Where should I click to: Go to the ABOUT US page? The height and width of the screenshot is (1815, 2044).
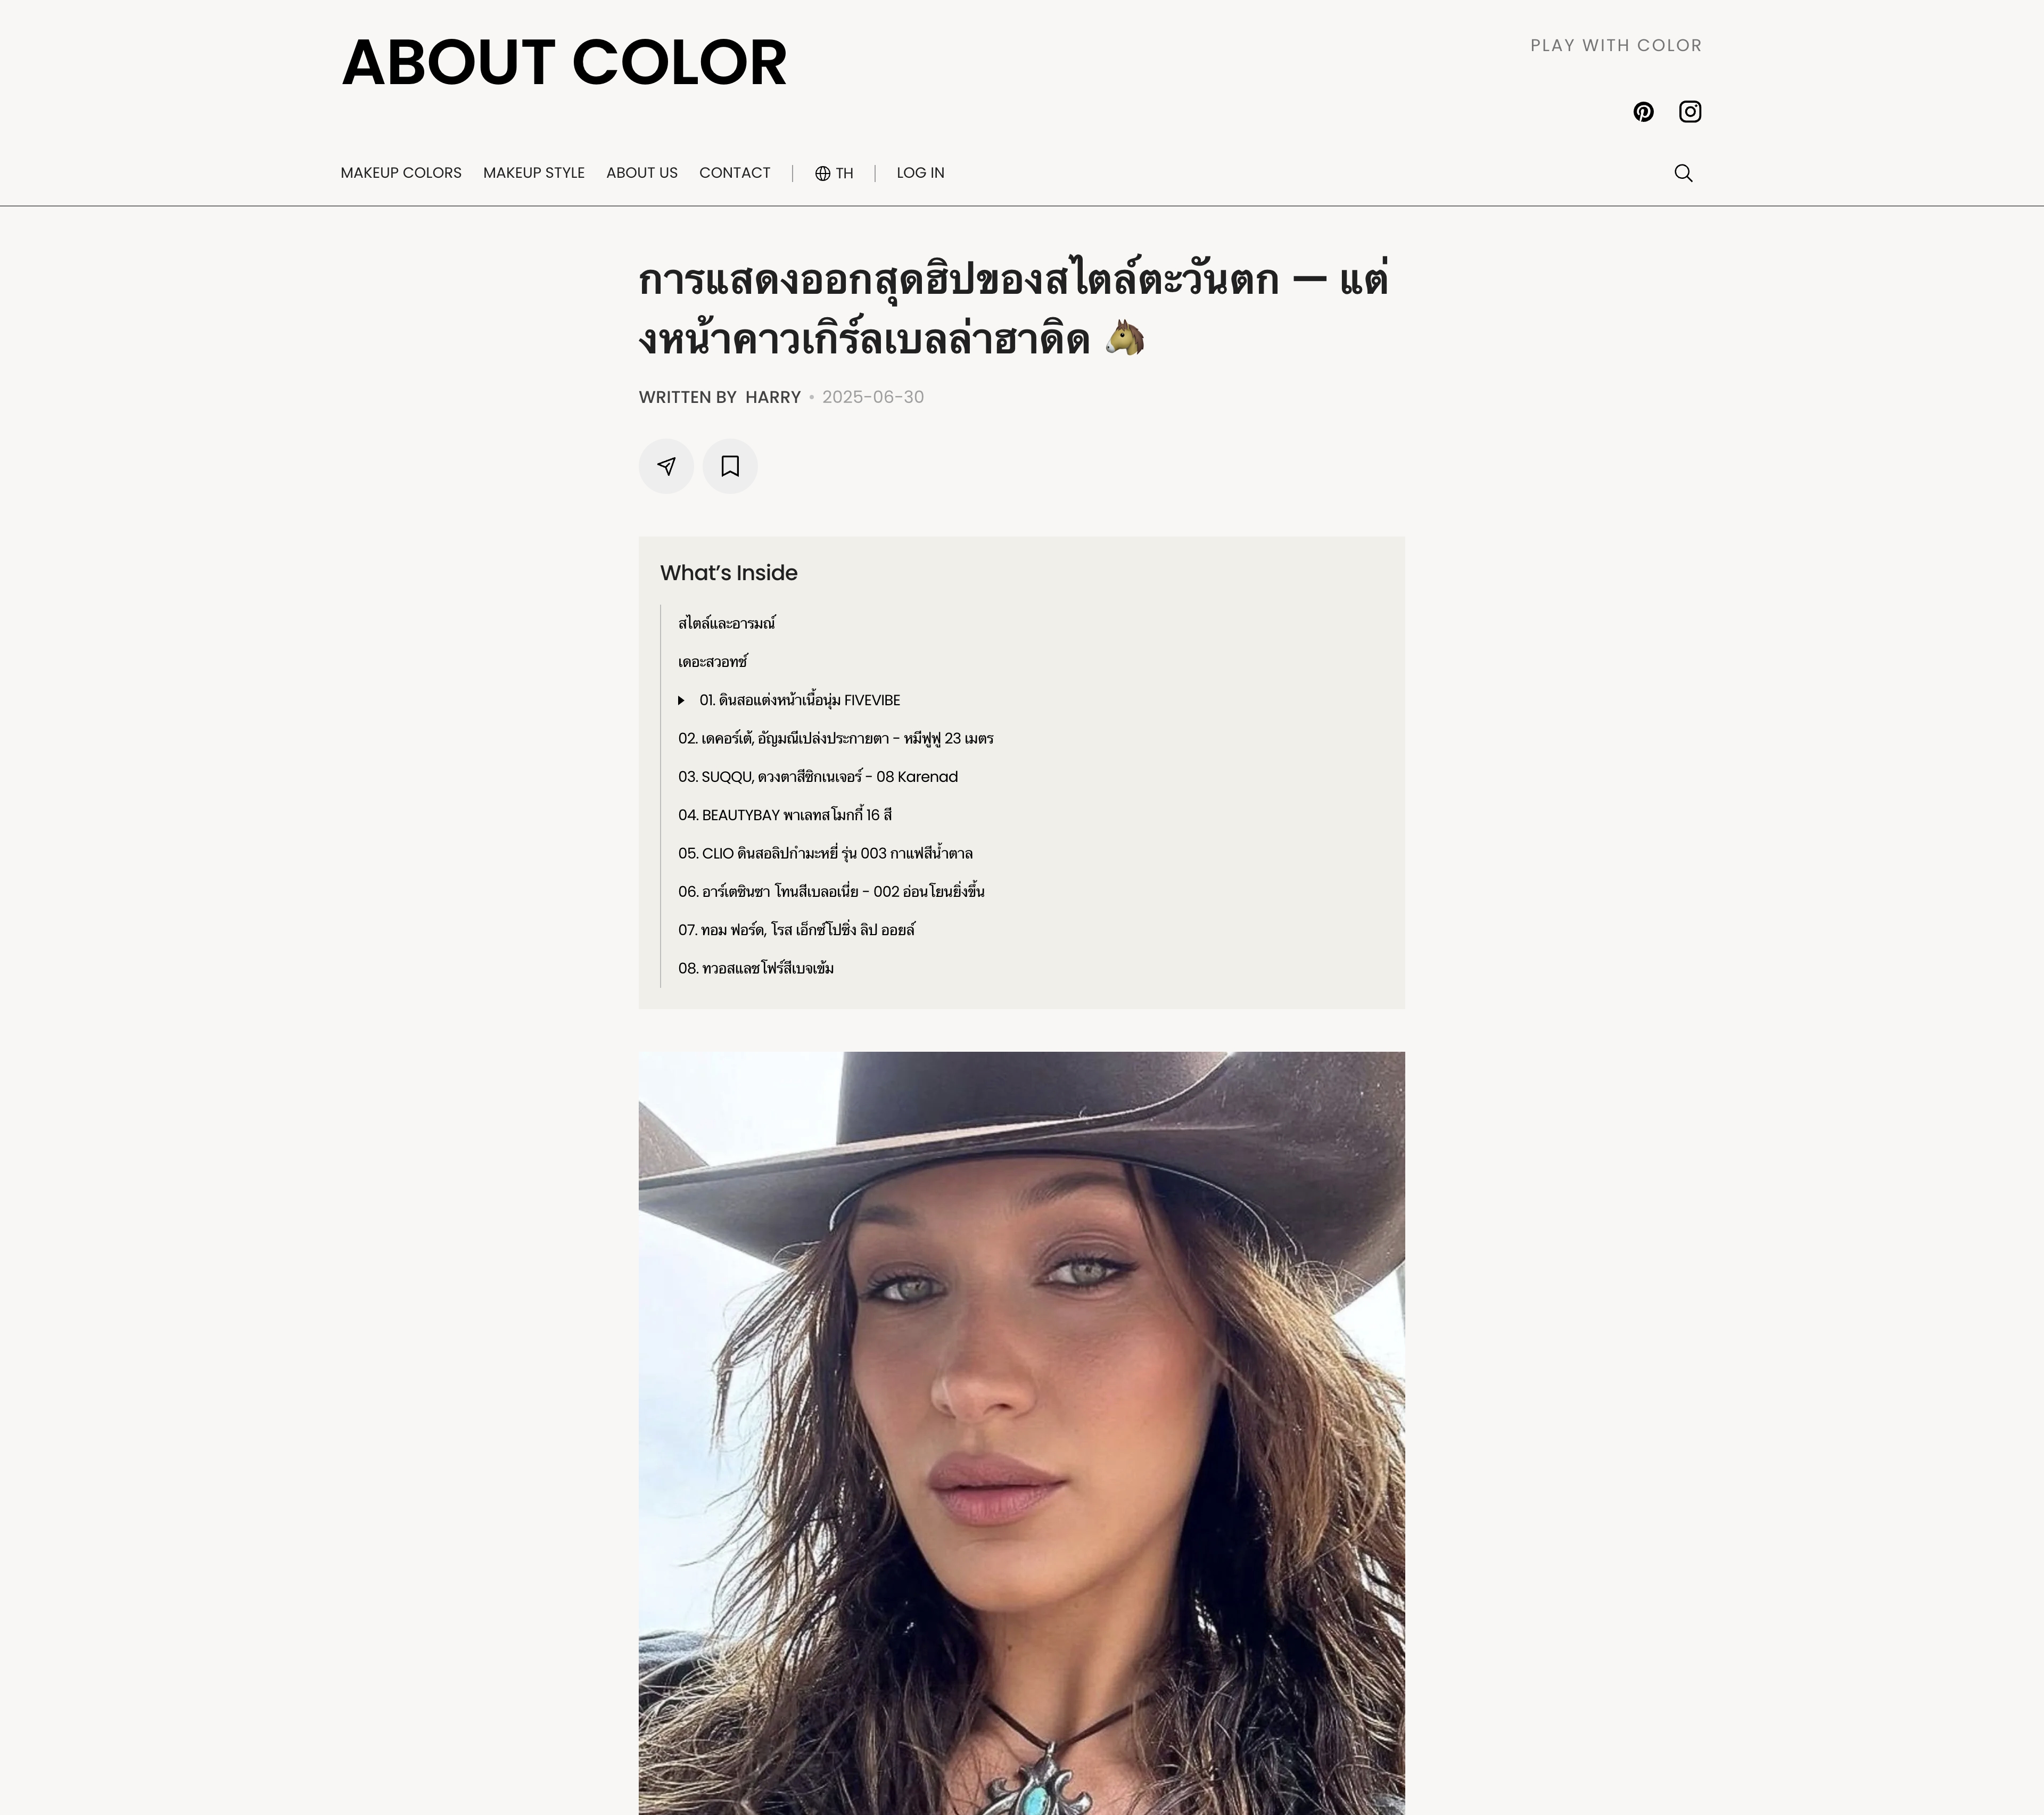[x=642, y=173]
